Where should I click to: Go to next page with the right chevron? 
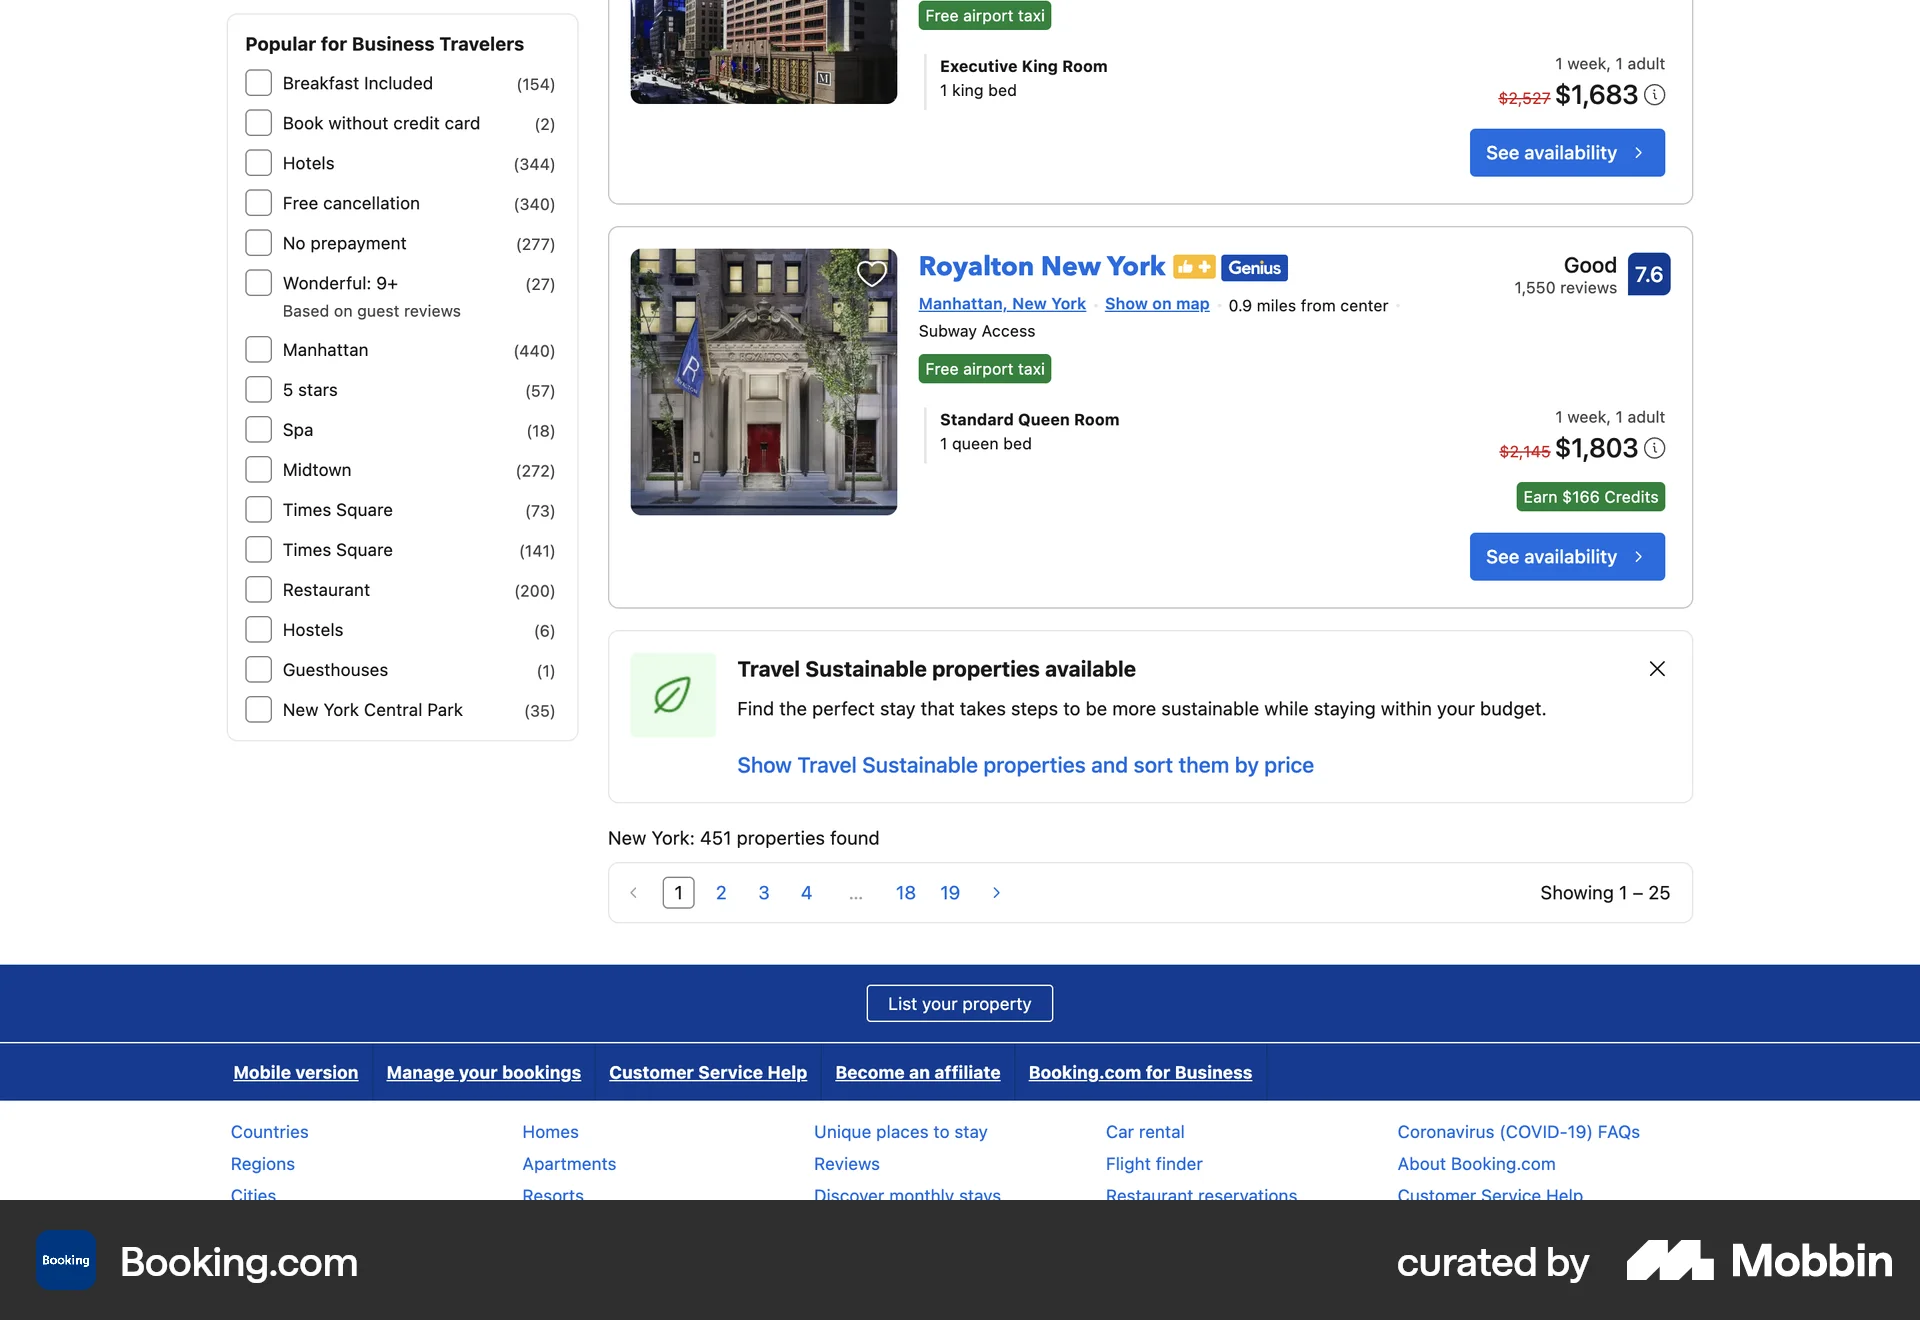(996, 892)
